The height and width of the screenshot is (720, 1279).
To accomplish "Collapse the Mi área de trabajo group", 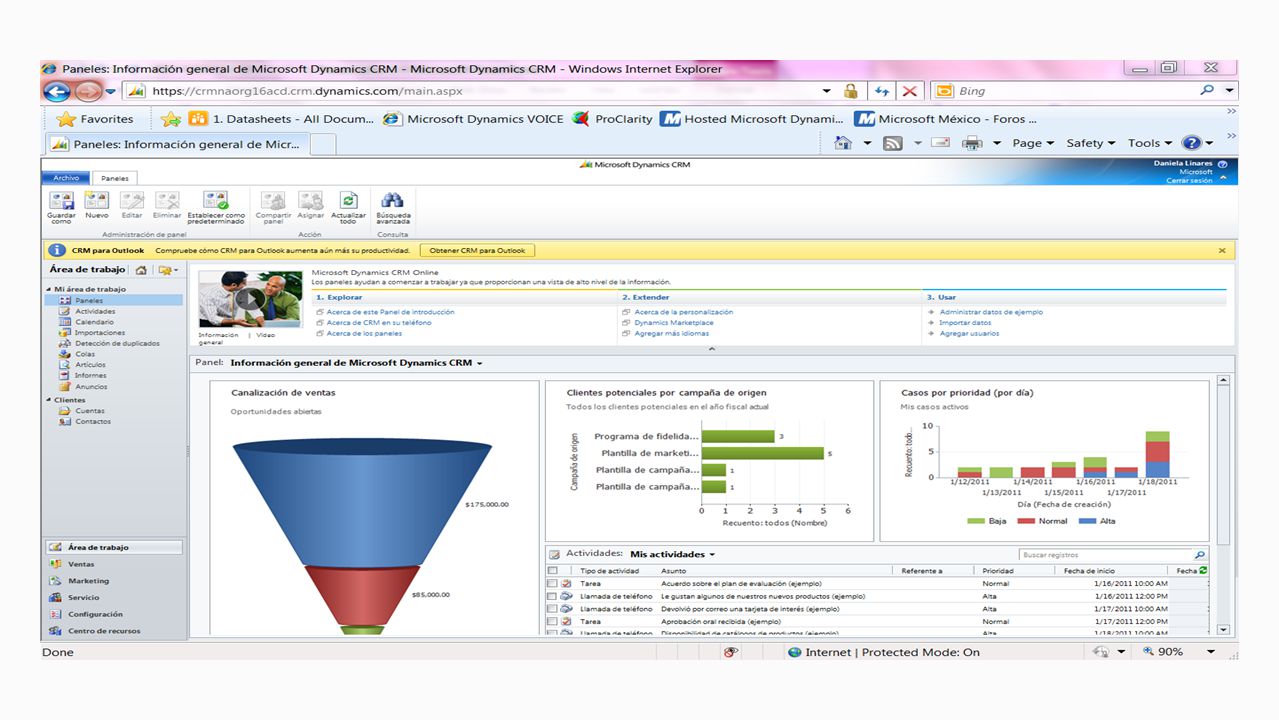I will tap(48, 289).
